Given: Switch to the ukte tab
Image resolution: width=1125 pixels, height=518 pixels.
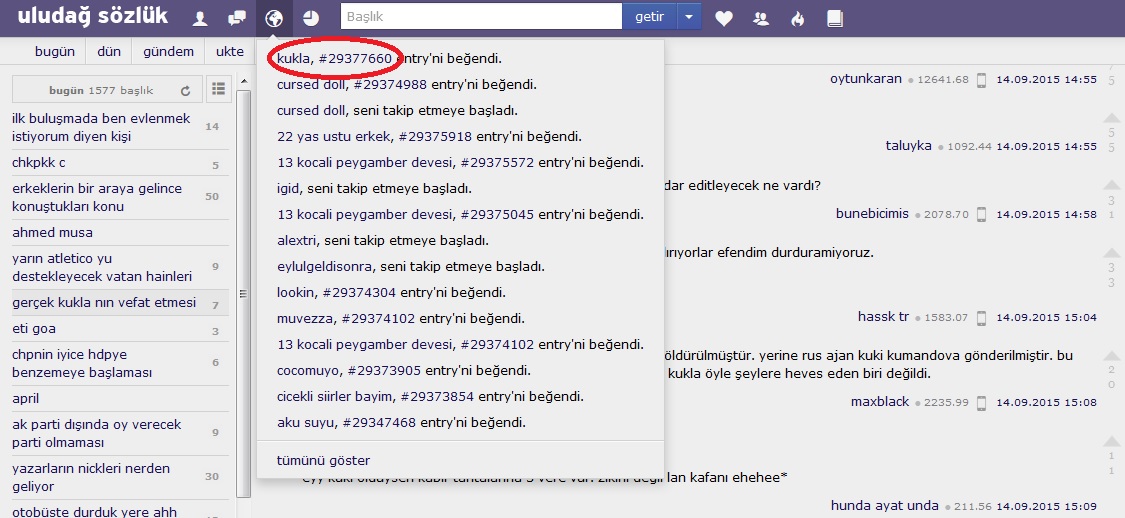Looking at the screenshot, I should (x=230, y=52).
